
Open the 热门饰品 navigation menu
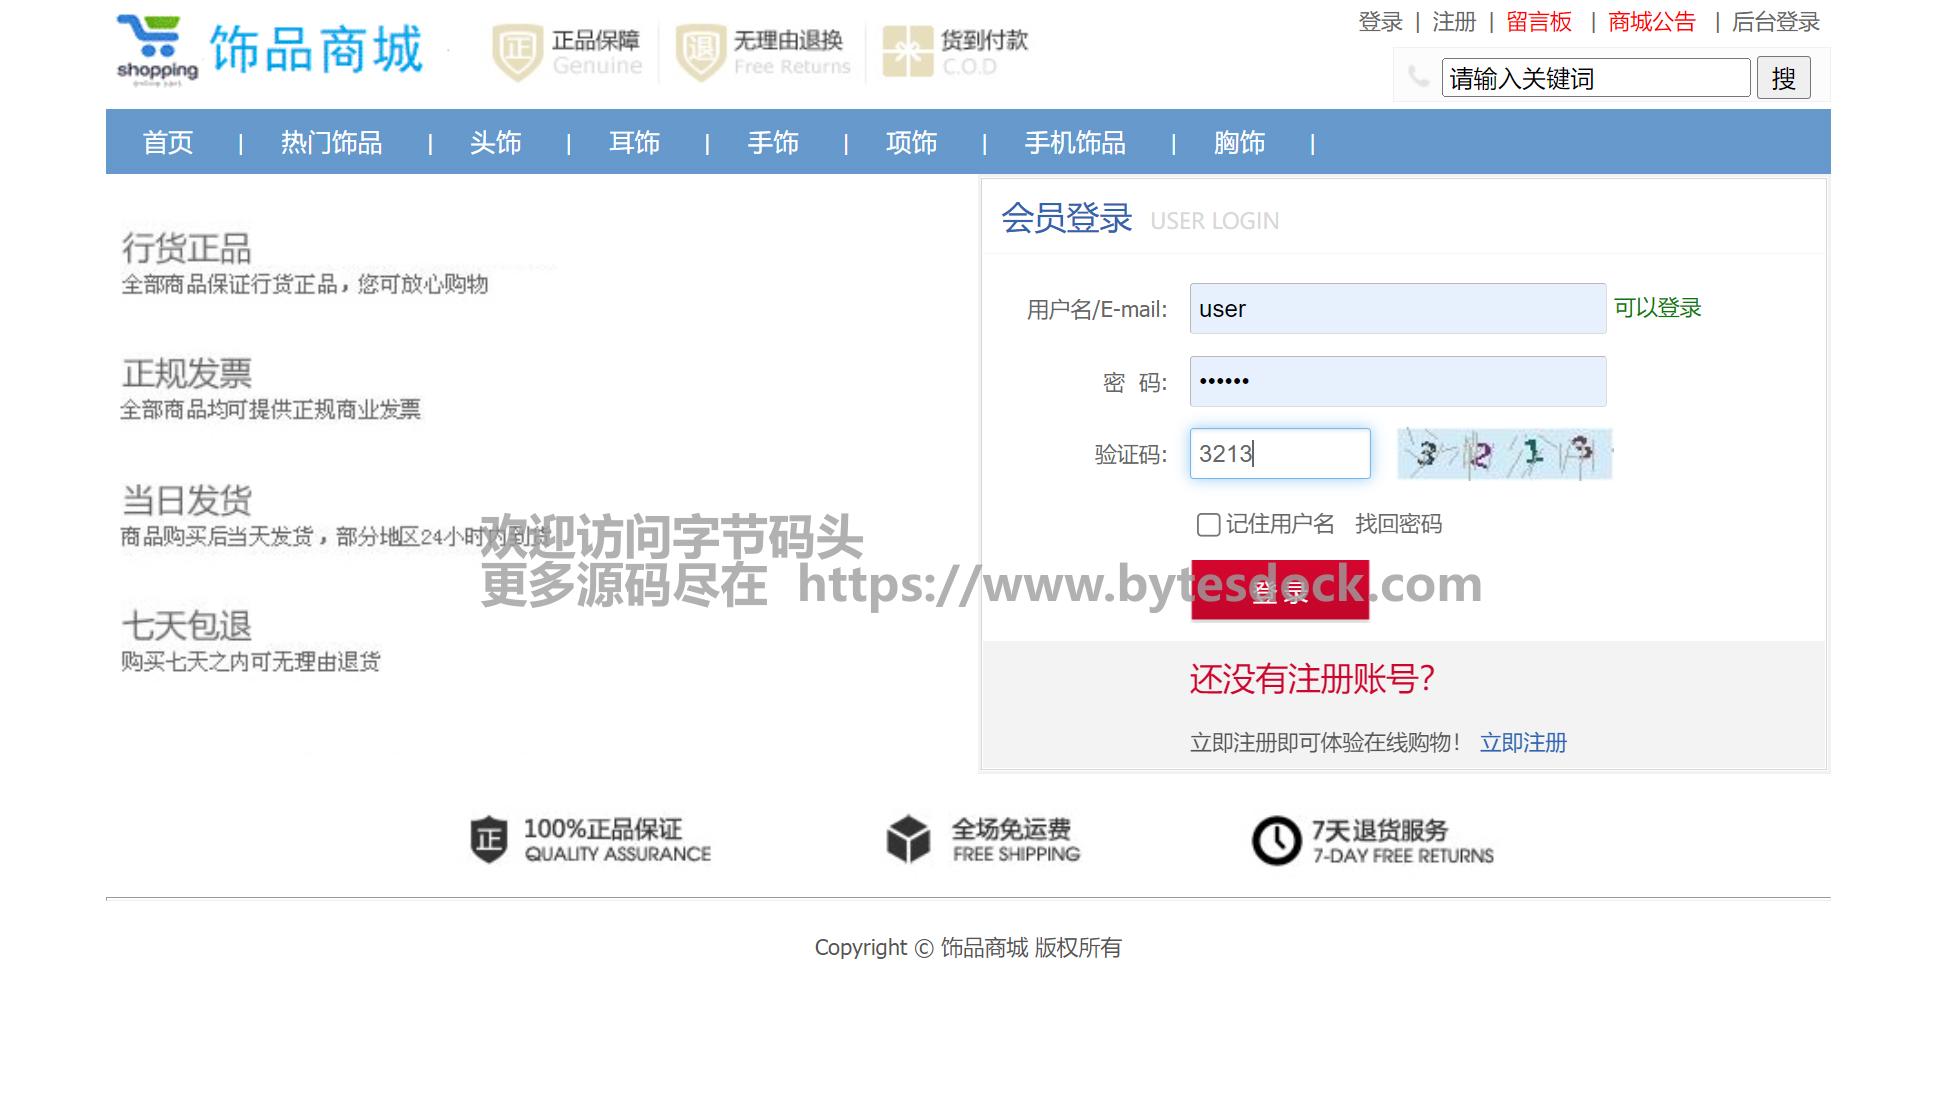[331, 143]
